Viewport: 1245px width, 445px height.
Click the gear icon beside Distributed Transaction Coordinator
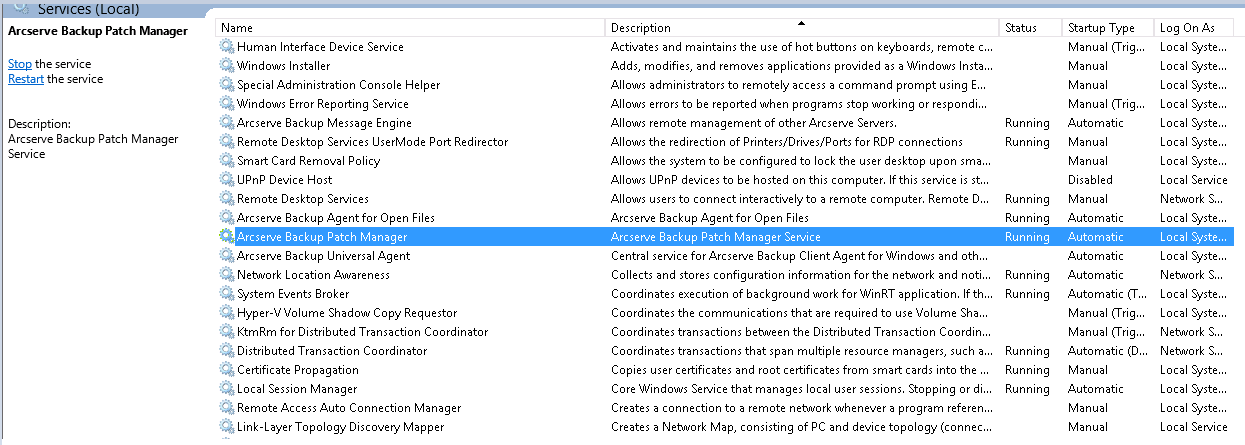pyautogui.click(x=227, y=351)
